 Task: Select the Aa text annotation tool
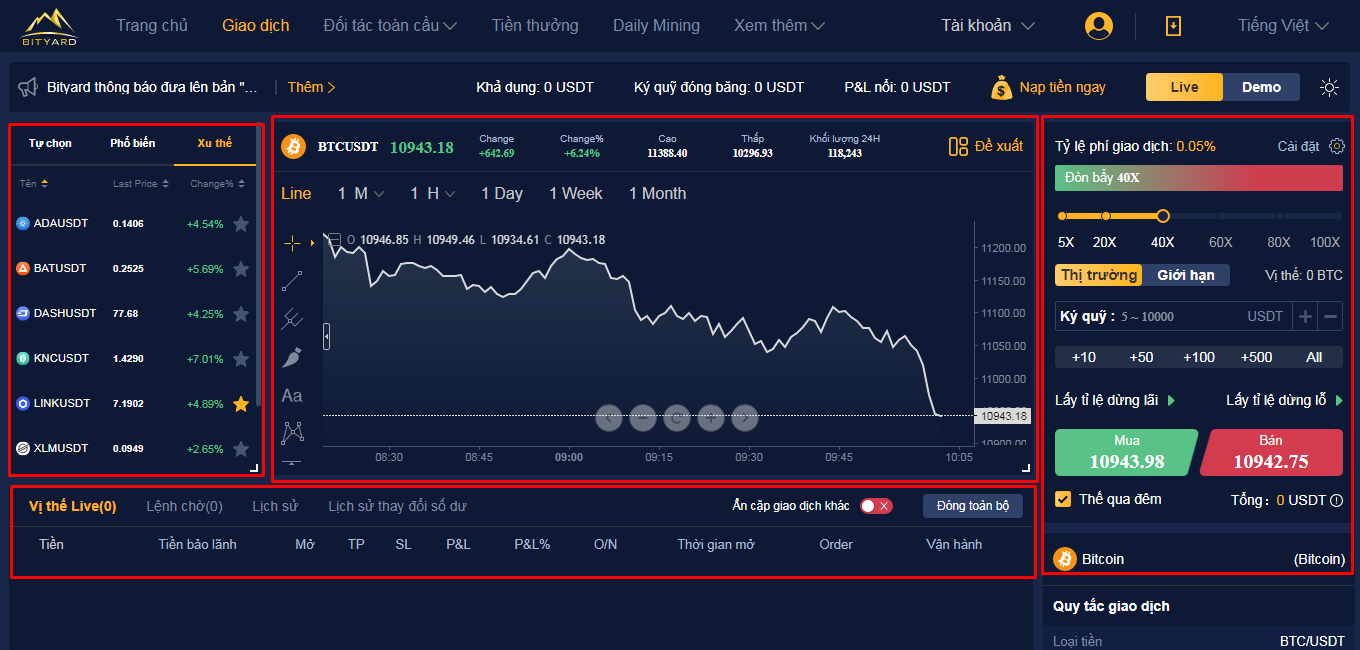292,396
